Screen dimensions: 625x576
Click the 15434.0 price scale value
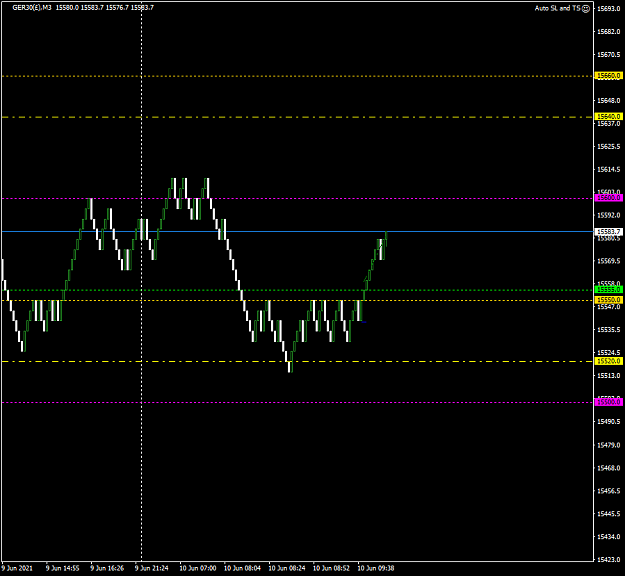(x=609, y=537)
